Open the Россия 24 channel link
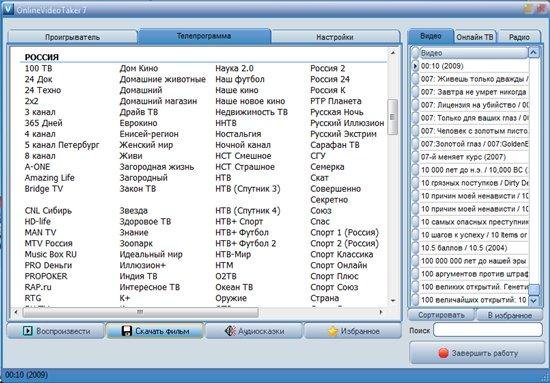This screenshot has width=550, height=383. click(x=330, y=79)
